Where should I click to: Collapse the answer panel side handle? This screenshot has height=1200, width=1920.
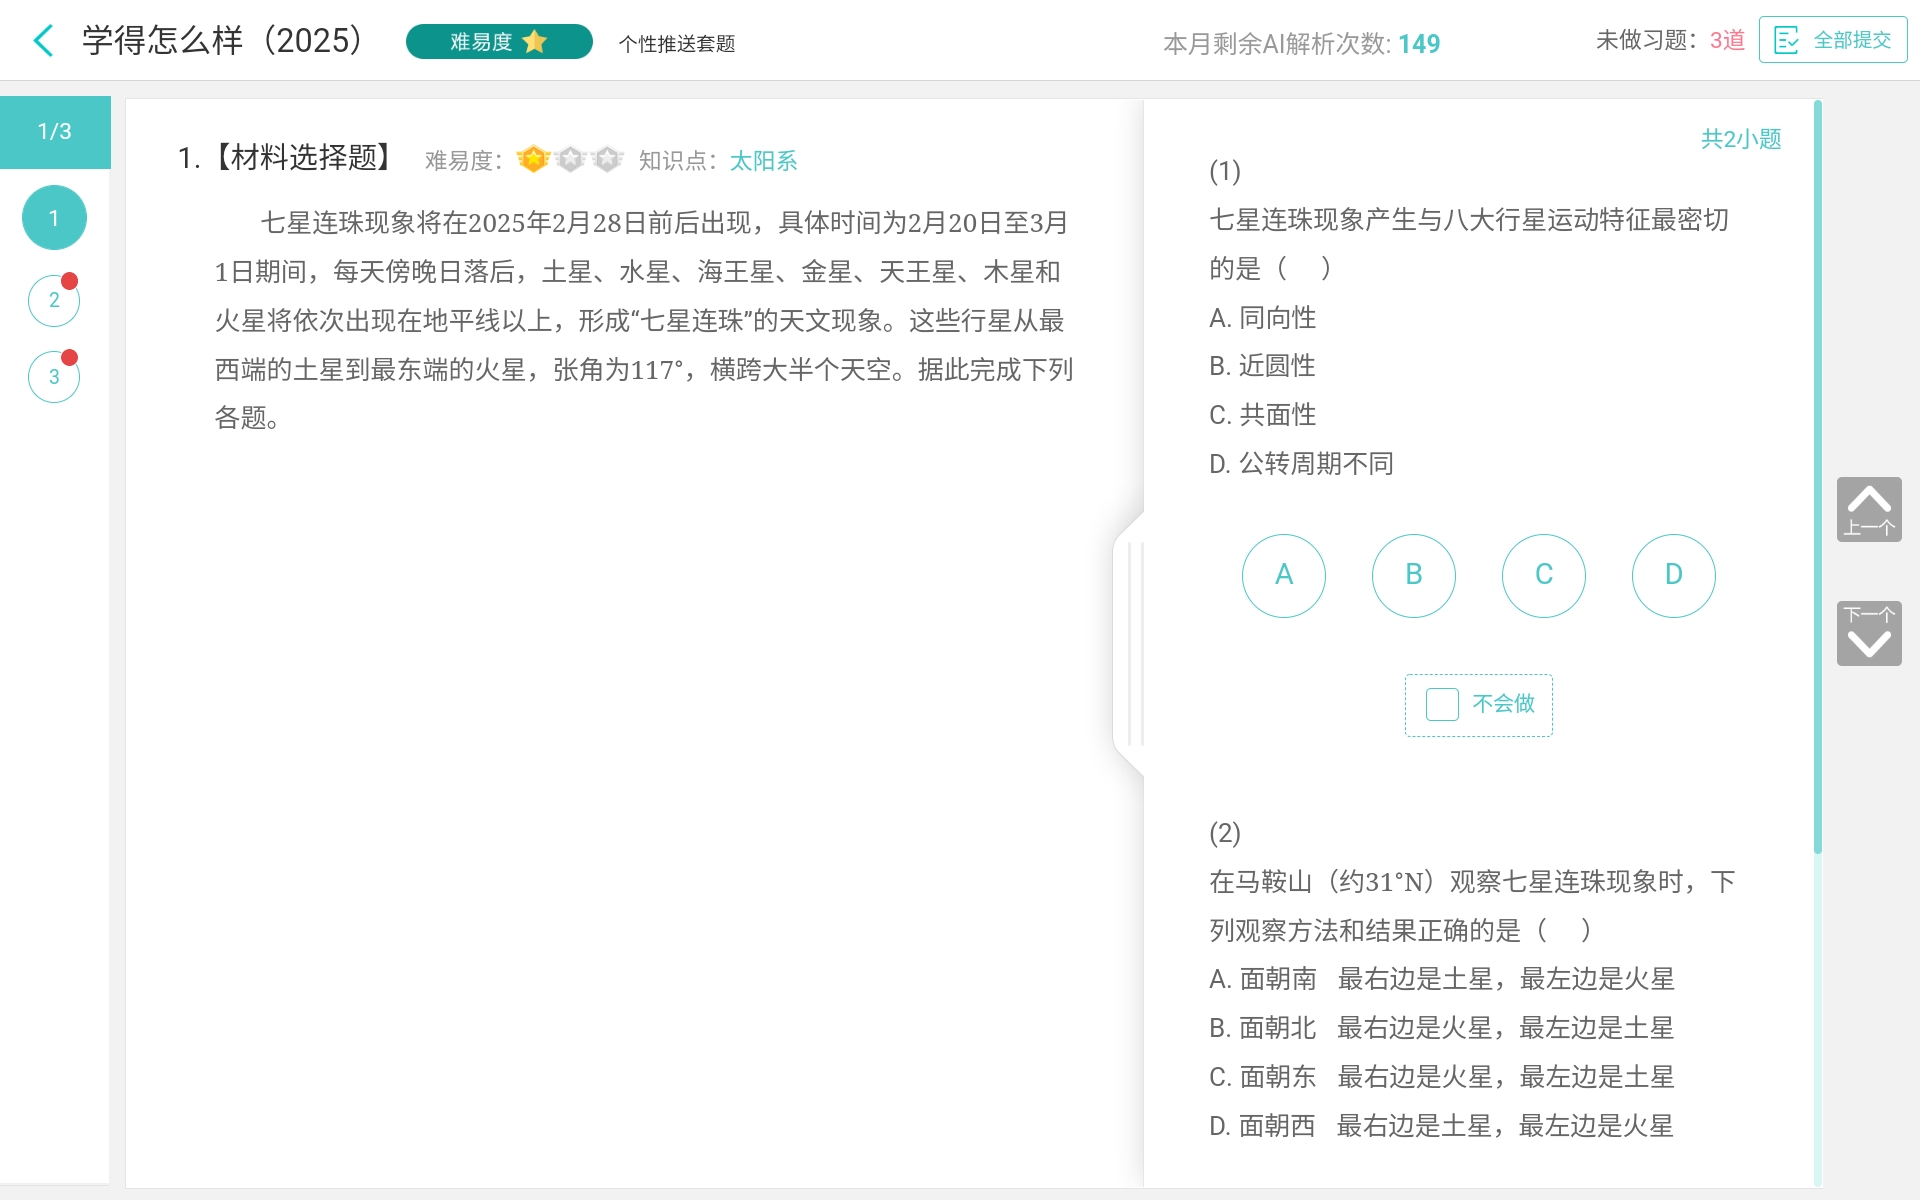click(x=1131, y=644)
